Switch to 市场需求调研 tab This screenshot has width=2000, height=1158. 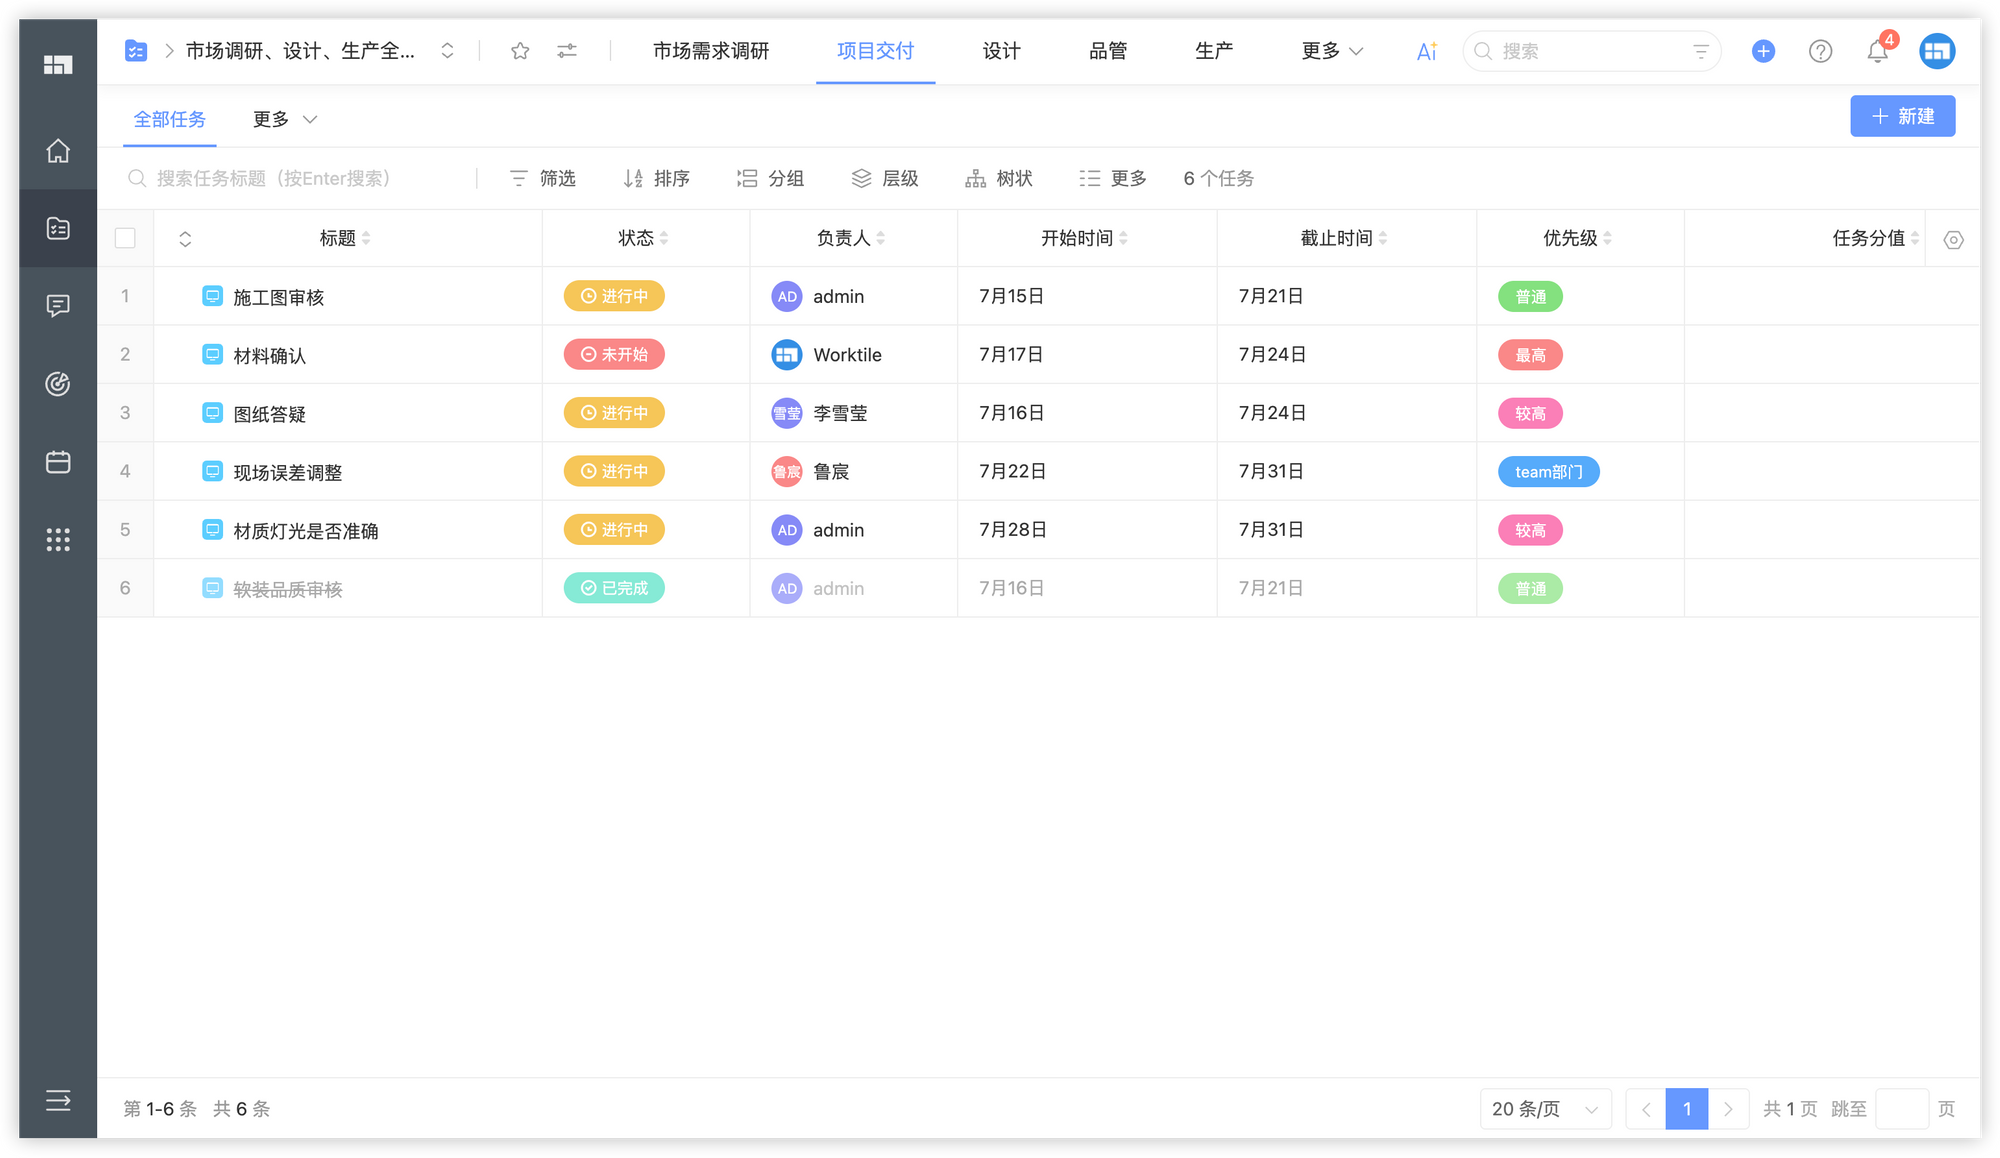[711, 51]
